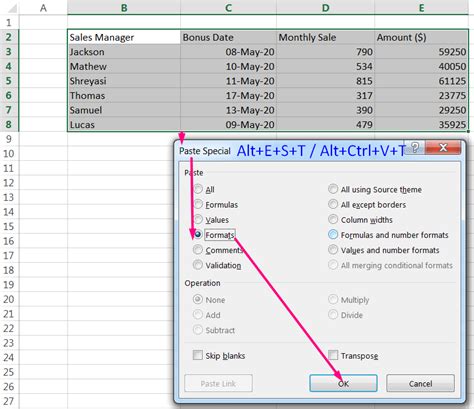Screen dimensions: 474x409
Task: Select the Column widths radio option
Action: (333, 219)
